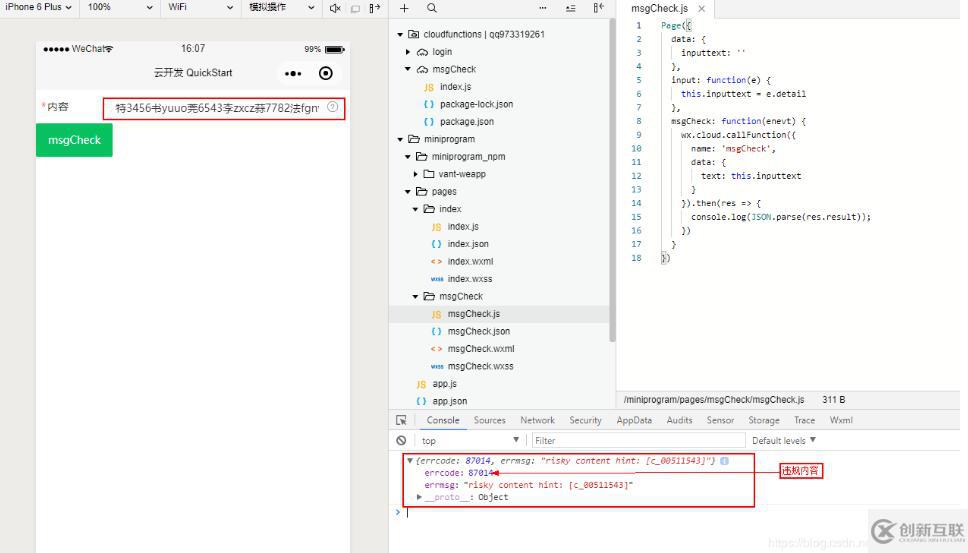
Task: Click the mute sound icon in simulator toolbar
Action: click(335, 8)
